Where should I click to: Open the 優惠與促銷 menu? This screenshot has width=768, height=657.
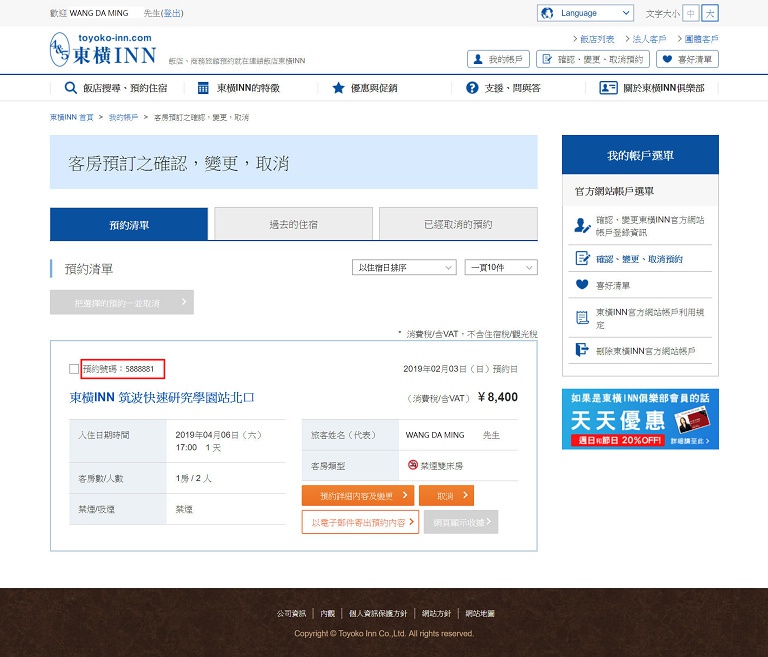pos(365,88)
